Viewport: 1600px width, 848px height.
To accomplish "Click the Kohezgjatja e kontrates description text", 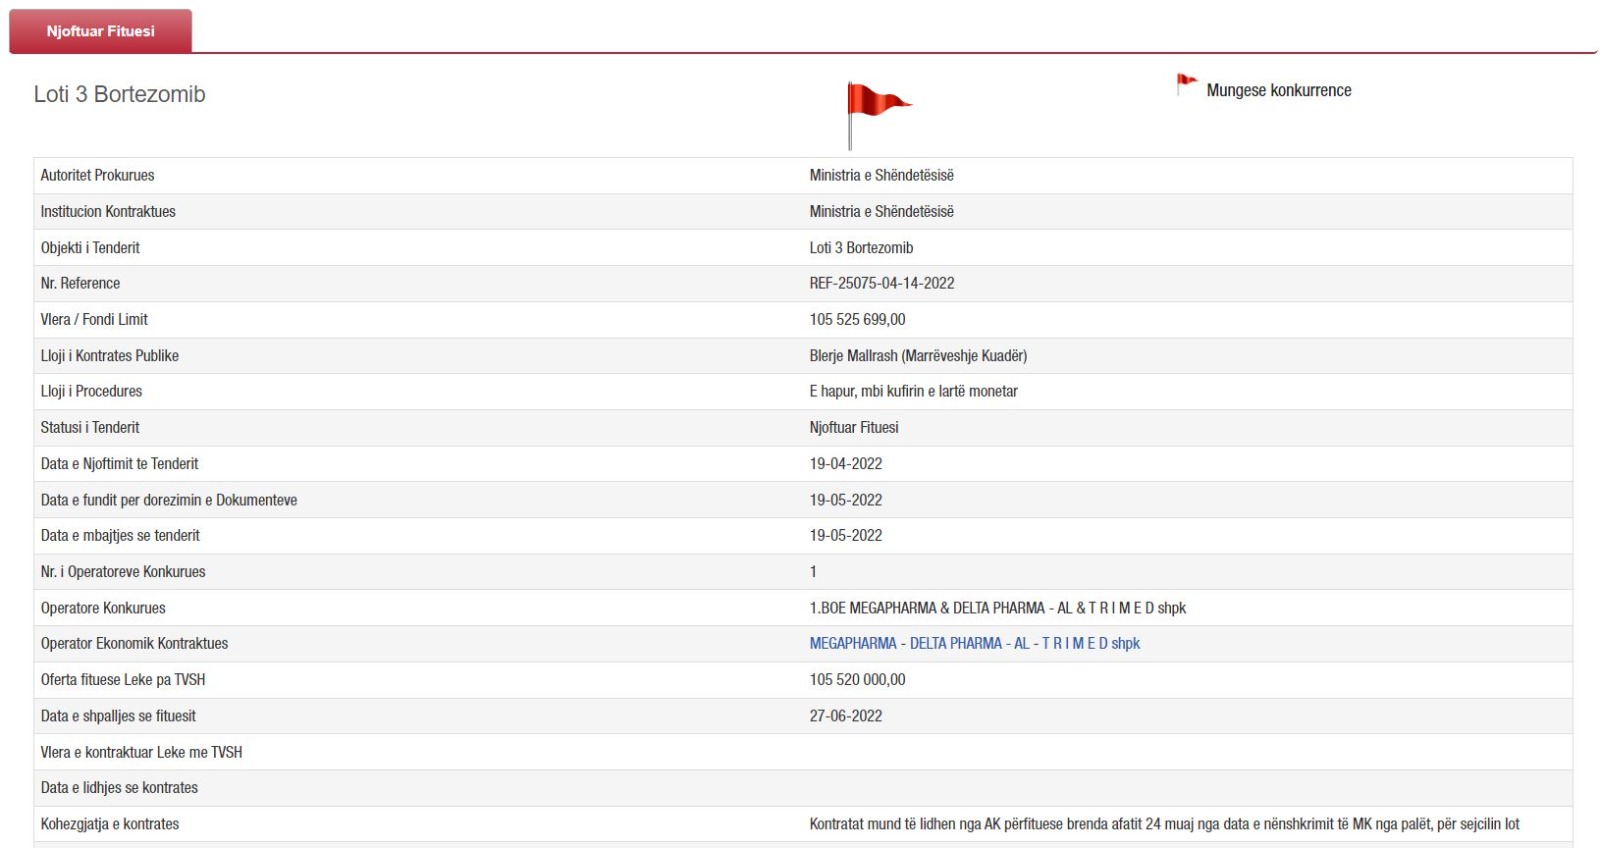I will (1163, 824).
